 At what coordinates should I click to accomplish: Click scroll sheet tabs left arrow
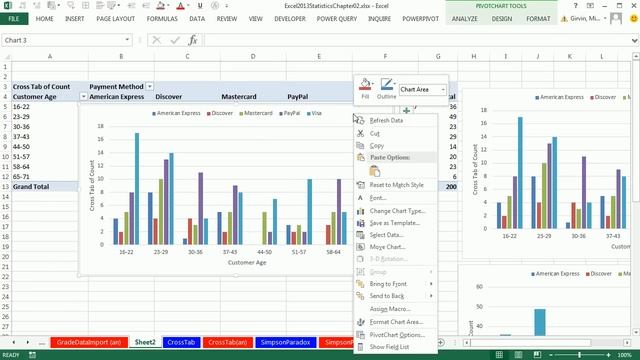13,342
